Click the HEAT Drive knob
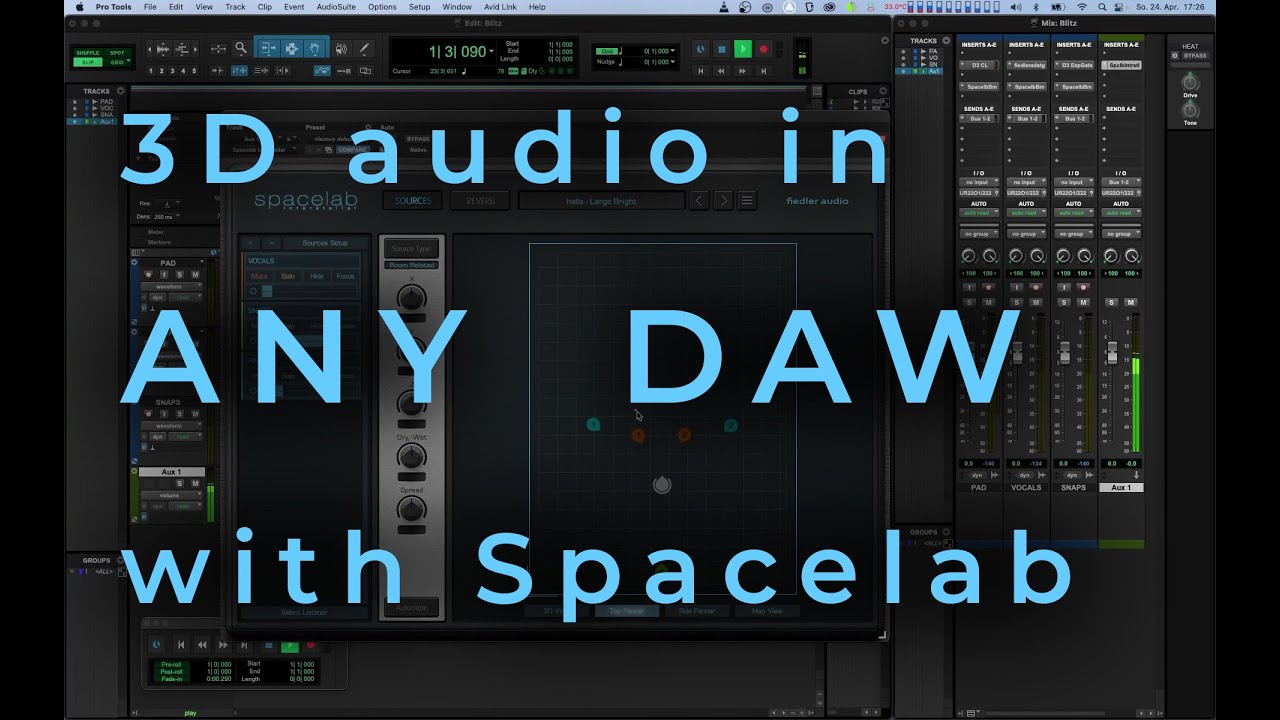Screen dimensions: 1280x720 [x=1190, y=81]
